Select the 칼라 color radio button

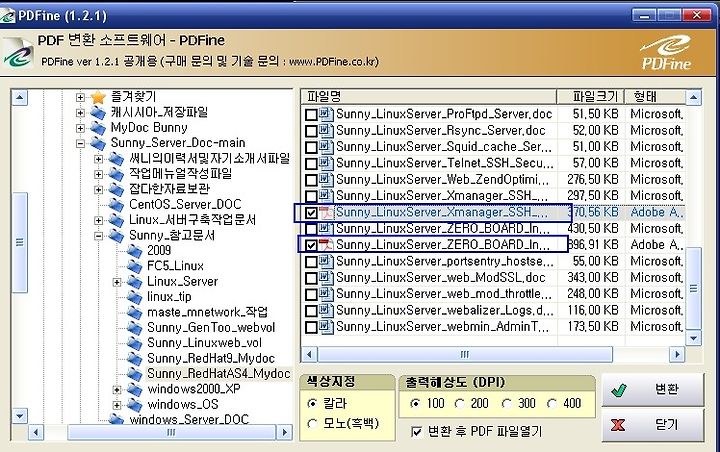pos(312,403)
